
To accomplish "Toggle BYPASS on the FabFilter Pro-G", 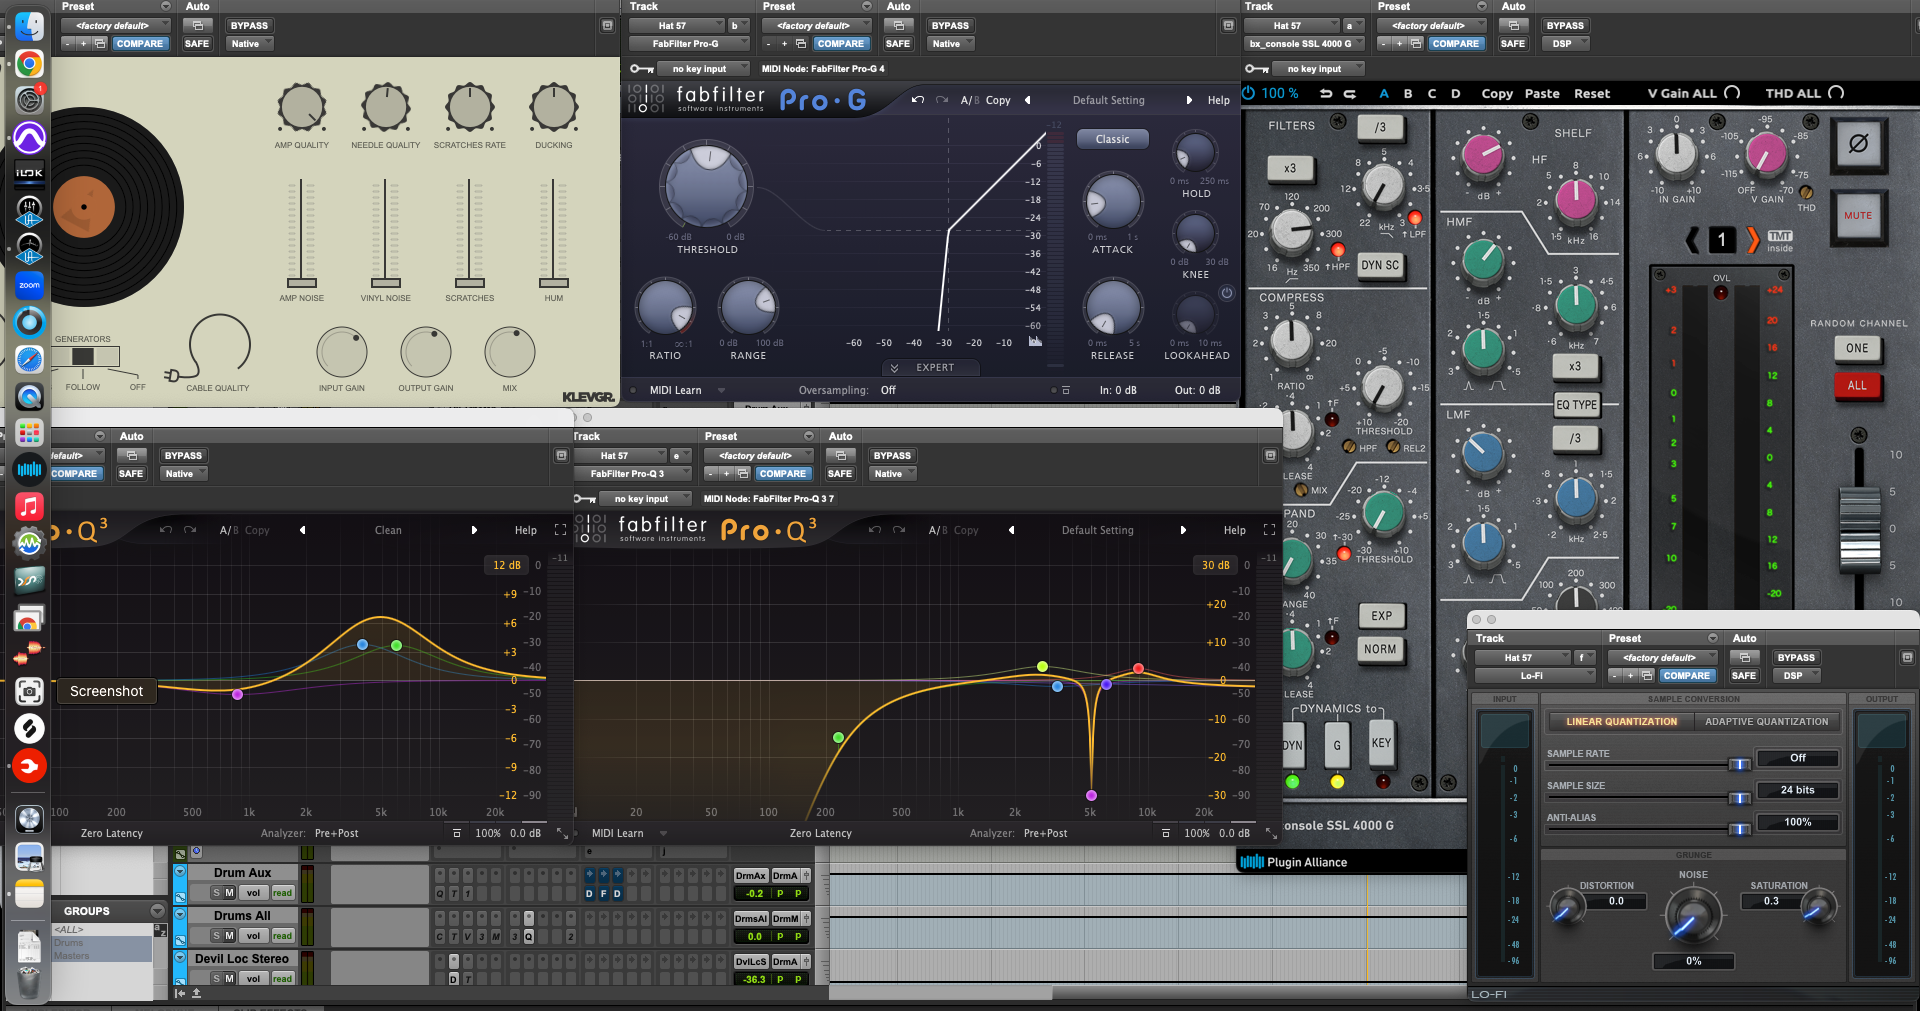I will tap(949, 26).
